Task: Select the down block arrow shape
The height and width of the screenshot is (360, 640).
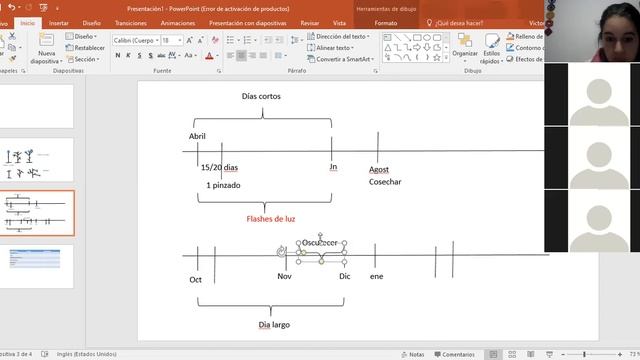Action: pos(427,48)
